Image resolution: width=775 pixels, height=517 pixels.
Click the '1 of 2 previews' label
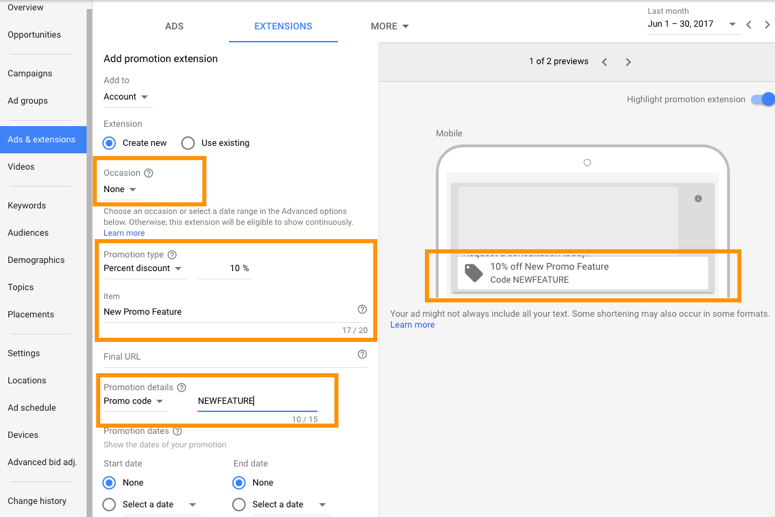pyautogui.click(x=559, y=61)
